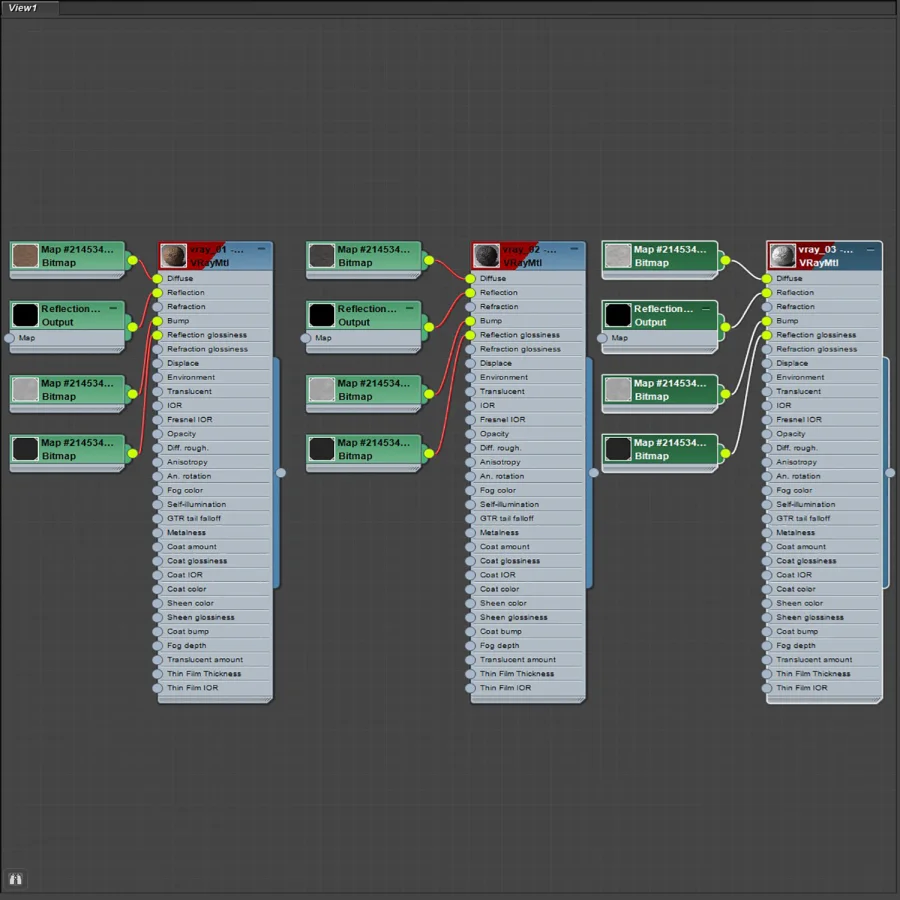Click output socket of vray_02 material node
Image resolution: width=900 pixels, height=900 pixels.
(593, 472)
